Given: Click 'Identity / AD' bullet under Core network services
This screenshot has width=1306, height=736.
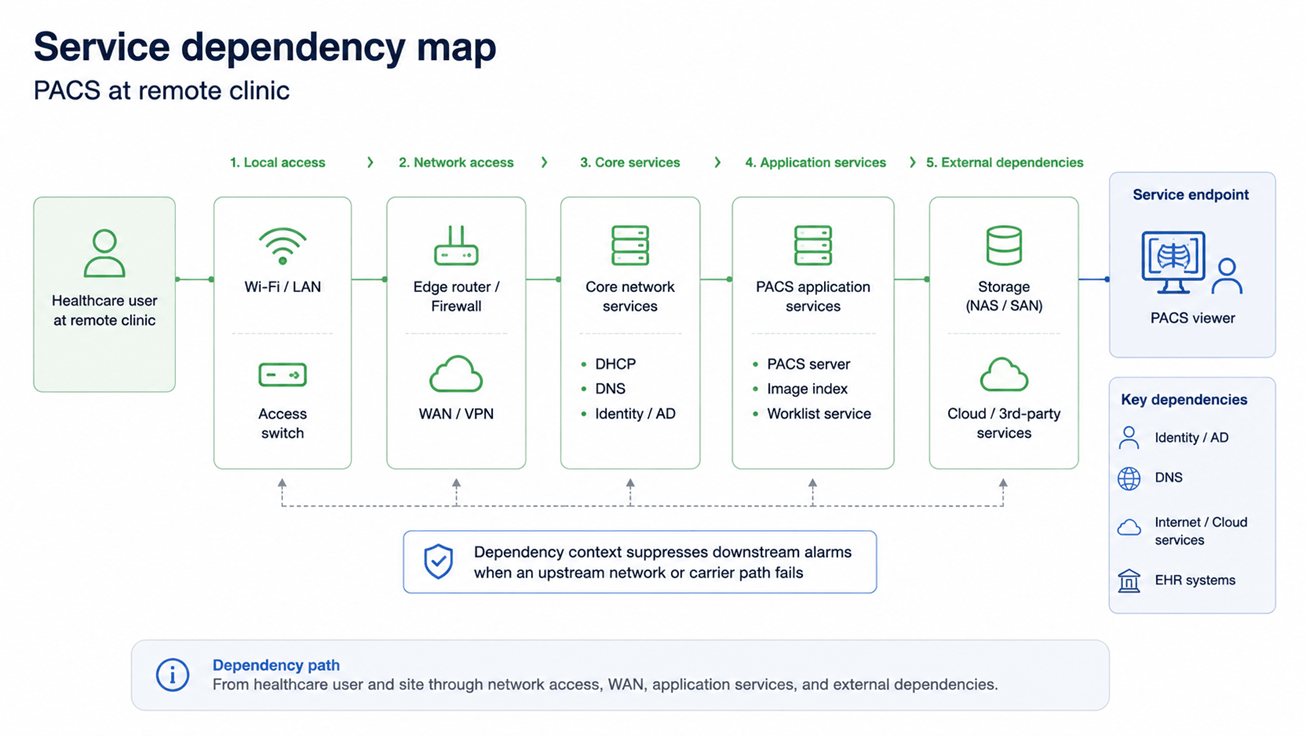Looking at the screenshot, I should tap(635, 414).
